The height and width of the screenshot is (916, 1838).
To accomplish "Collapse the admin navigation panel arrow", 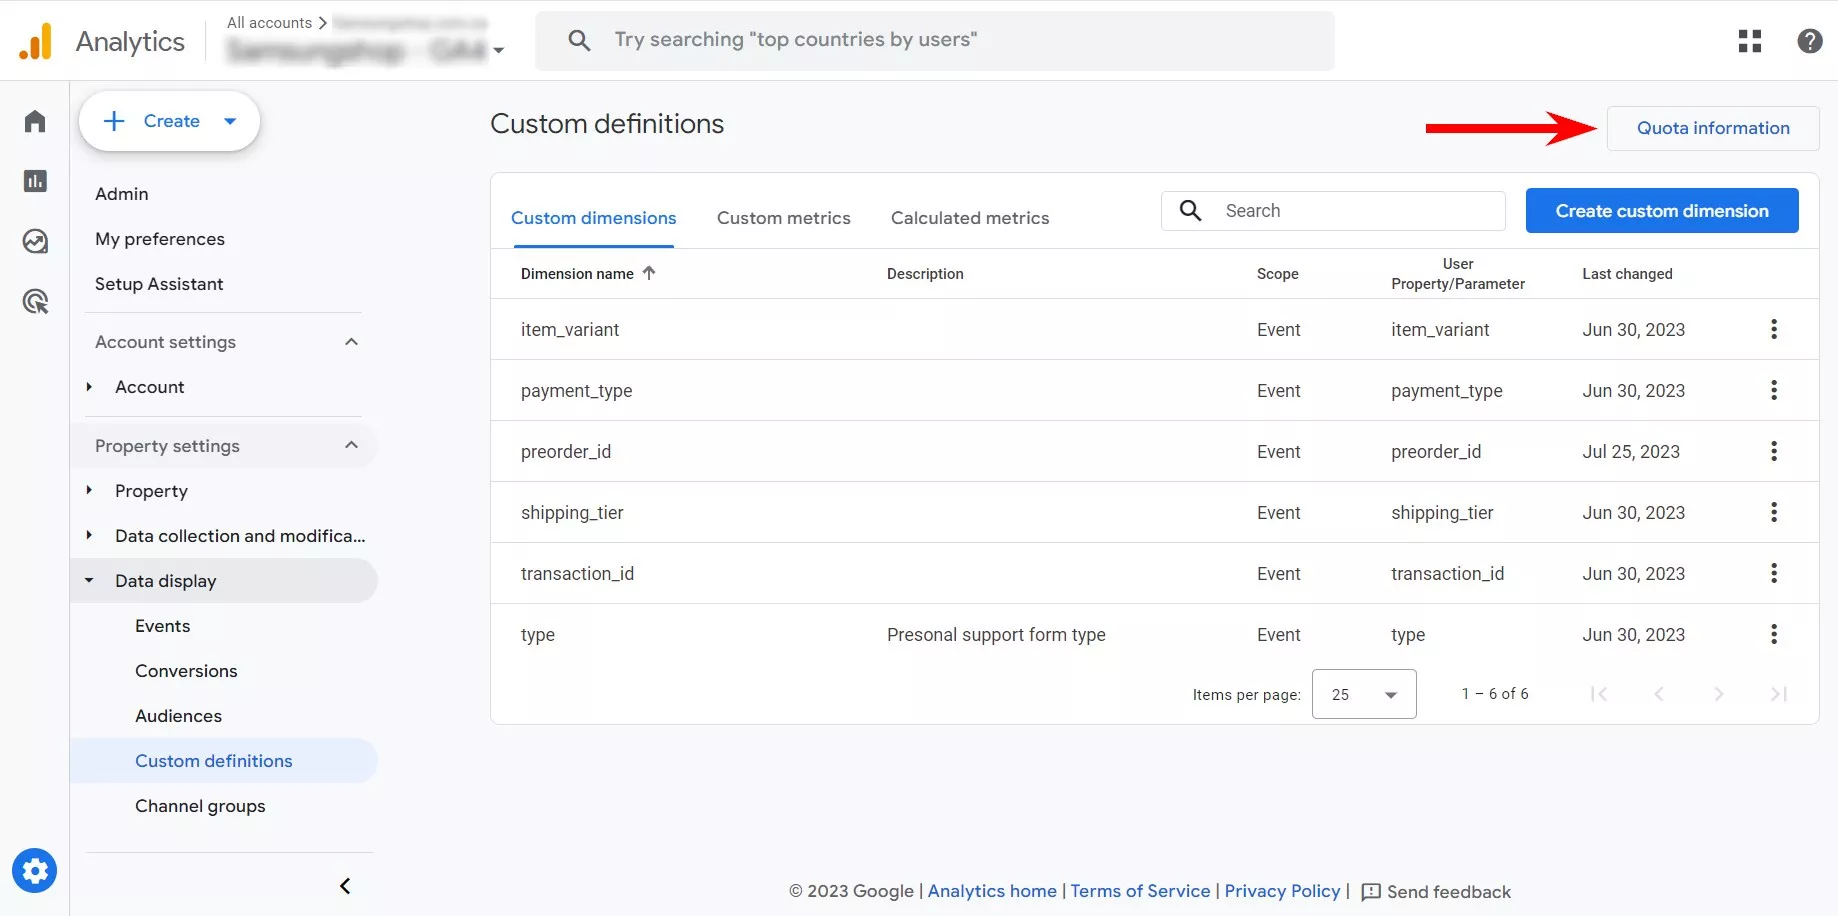I will (x=345, y=886).
